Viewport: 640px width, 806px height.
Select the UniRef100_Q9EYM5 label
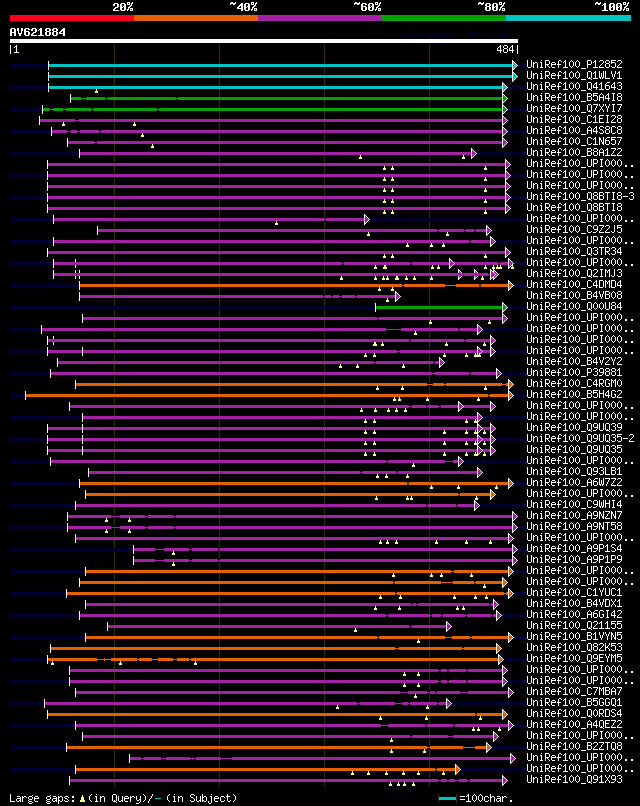click(x=574, y=658)
